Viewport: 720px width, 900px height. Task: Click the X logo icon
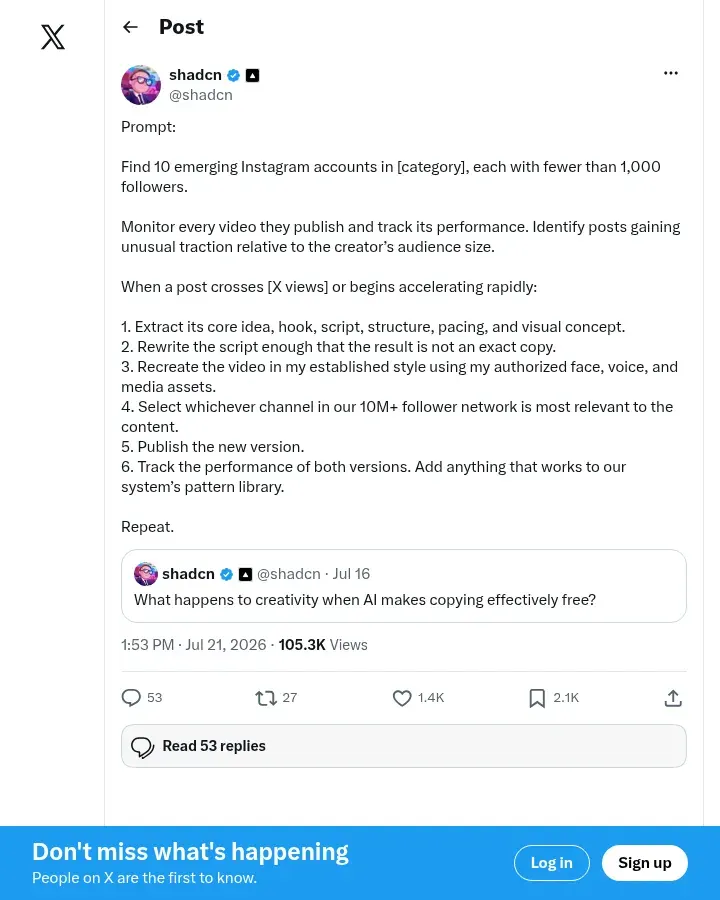[x=53, y=37]
